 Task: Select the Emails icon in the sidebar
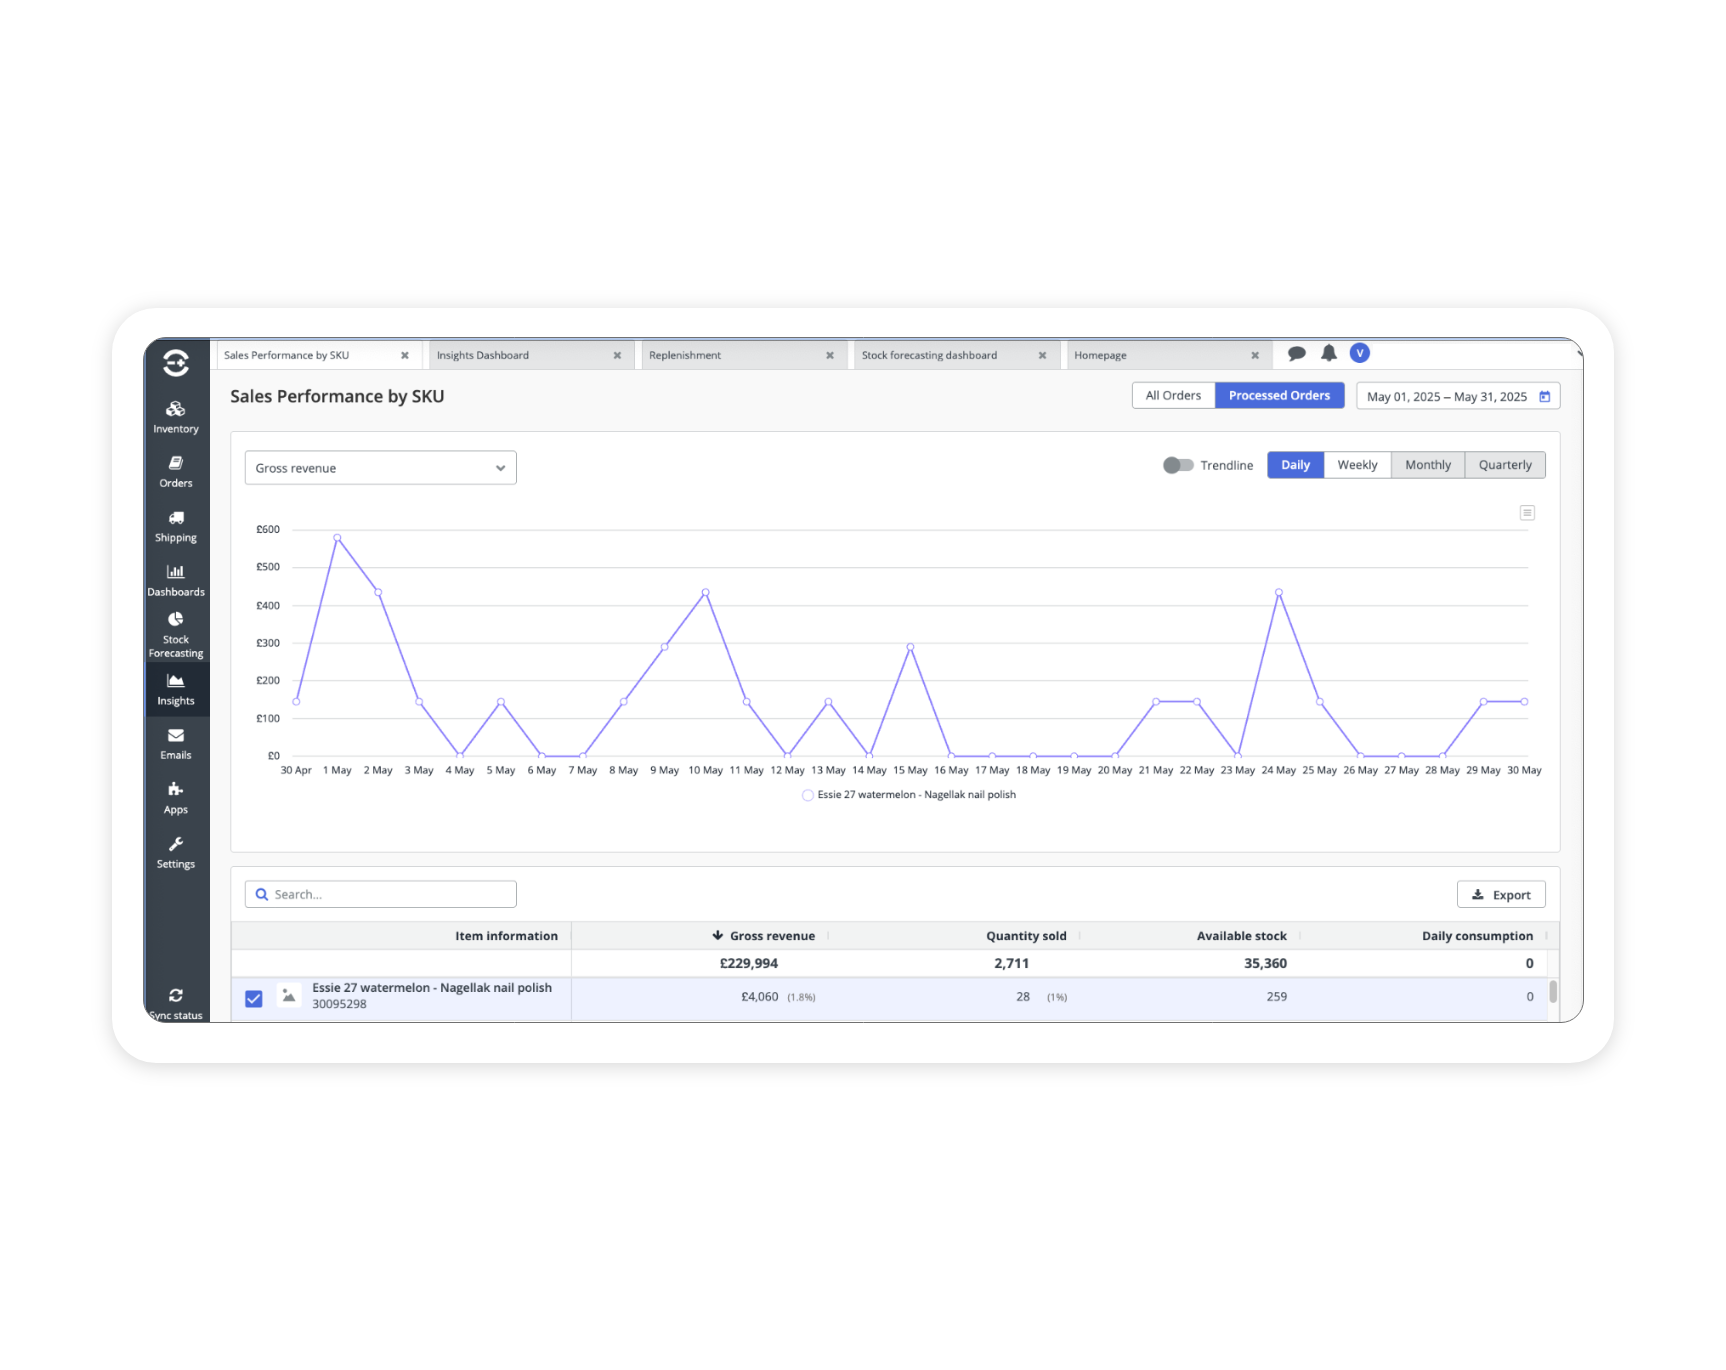176,740
